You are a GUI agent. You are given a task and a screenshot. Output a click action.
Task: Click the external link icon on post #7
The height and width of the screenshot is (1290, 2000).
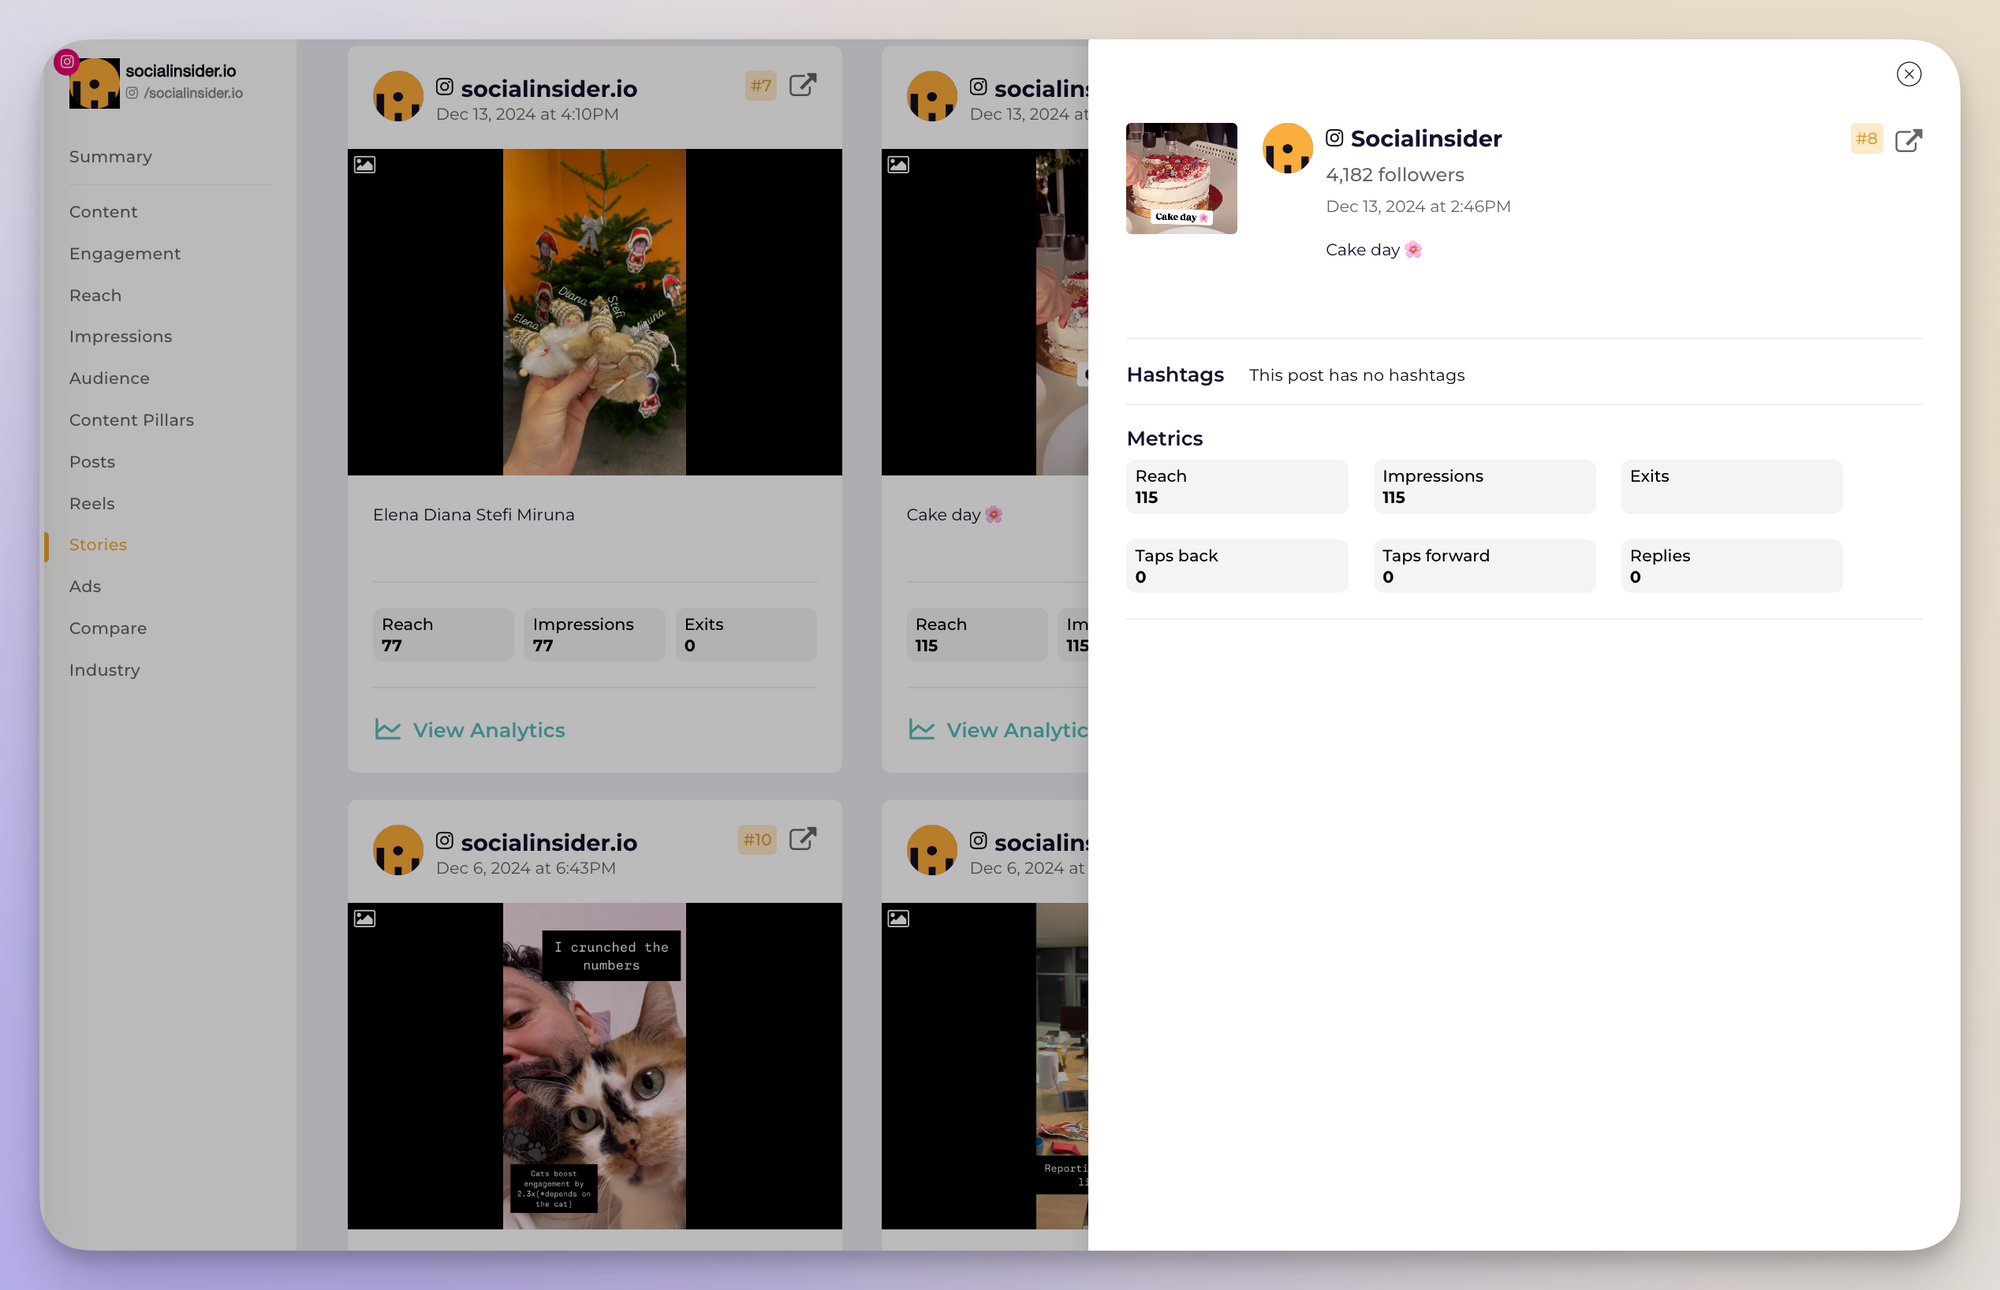803,85
